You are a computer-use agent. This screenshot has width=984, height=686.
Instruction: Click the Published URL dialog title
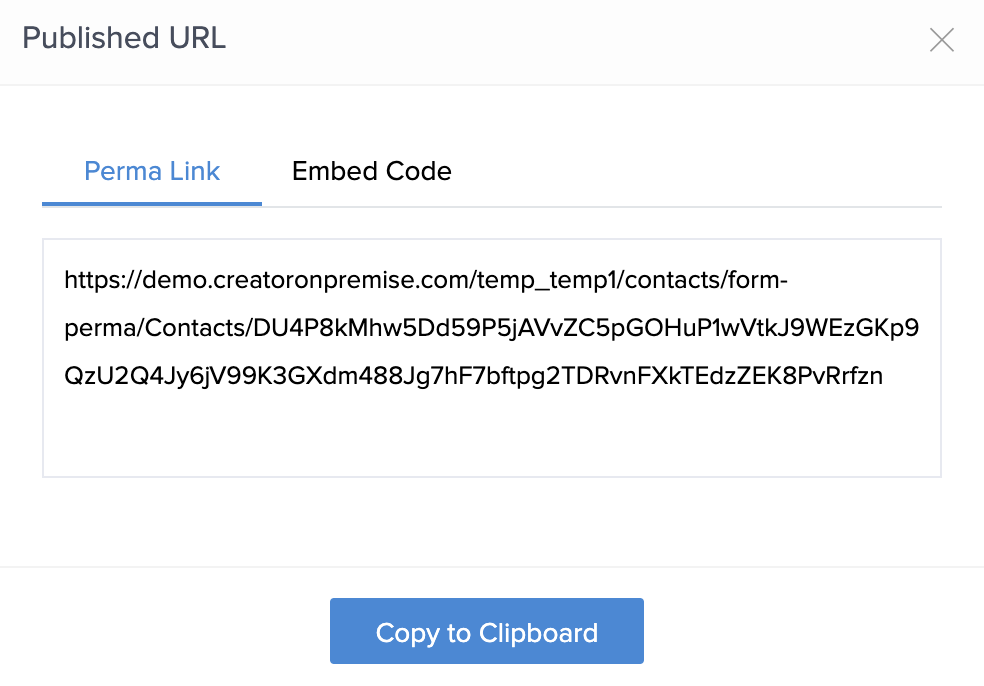[x=124, y=39]
